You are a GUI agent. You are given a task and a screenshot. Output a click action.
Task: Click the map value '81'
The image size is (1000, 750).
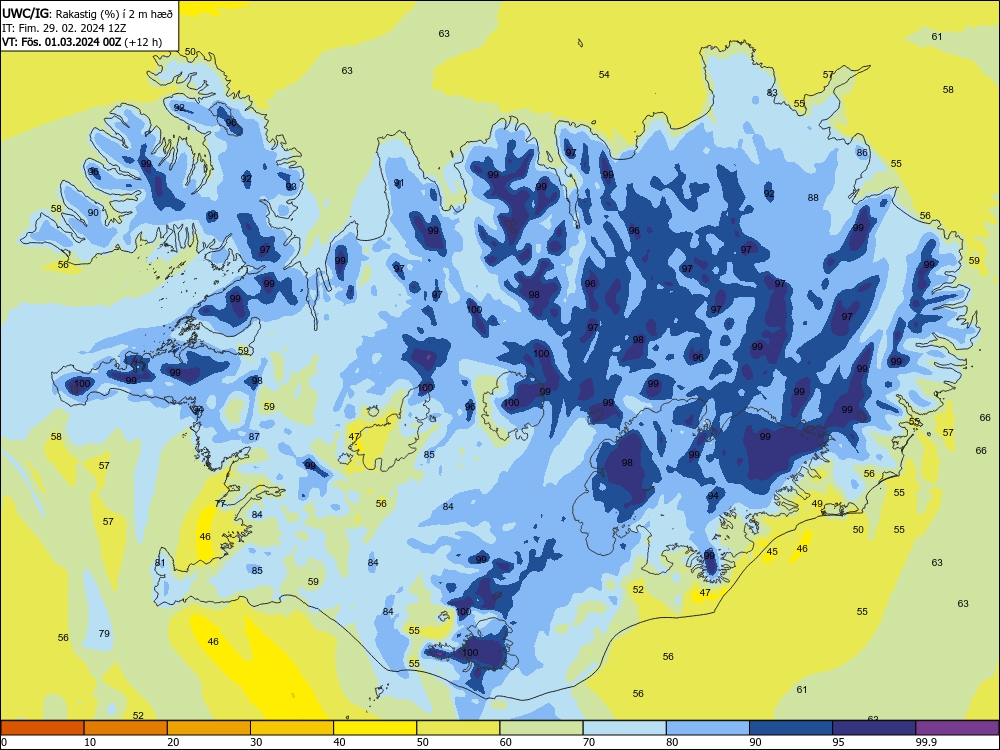coord(159,562)
